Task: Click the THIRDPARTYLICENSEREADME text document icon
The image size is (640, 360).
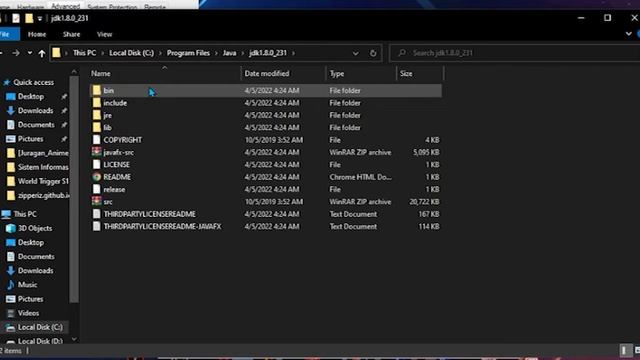Action: point(97,214)
